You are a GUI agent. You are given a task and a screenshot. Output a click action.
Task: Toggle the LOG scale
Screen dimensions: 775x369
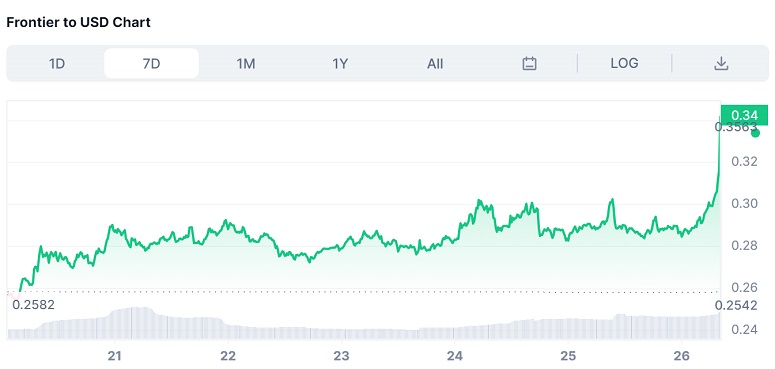tap(624, 63)
